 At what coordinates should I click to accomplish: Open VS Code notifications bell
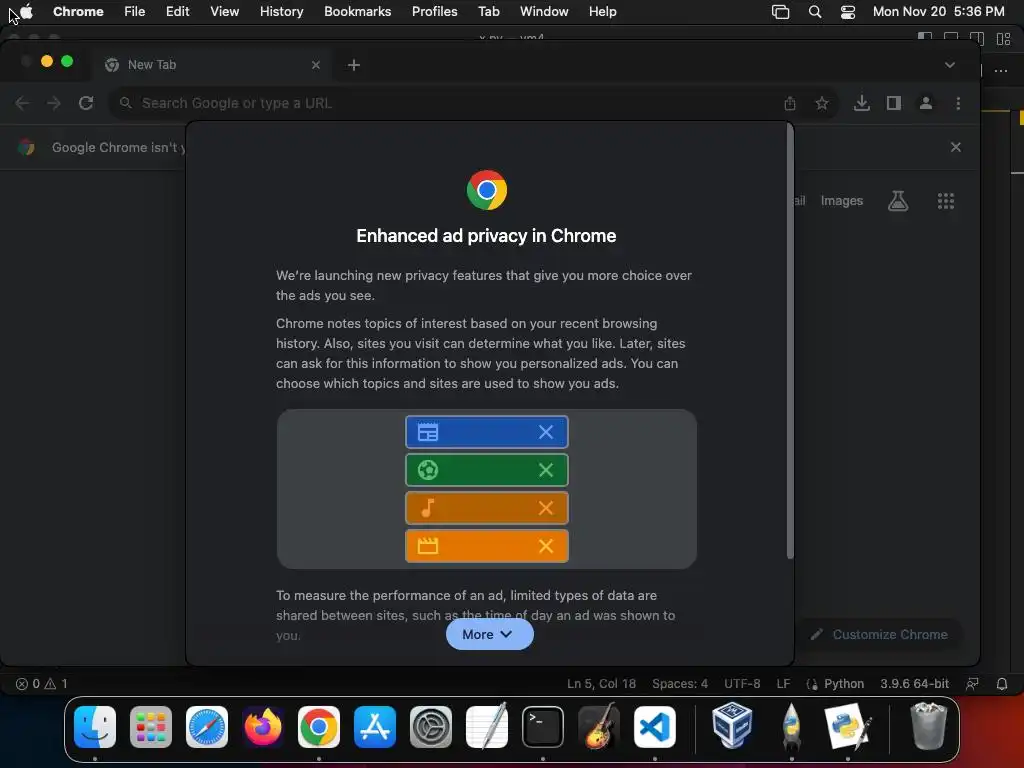tap(1002, 684)
